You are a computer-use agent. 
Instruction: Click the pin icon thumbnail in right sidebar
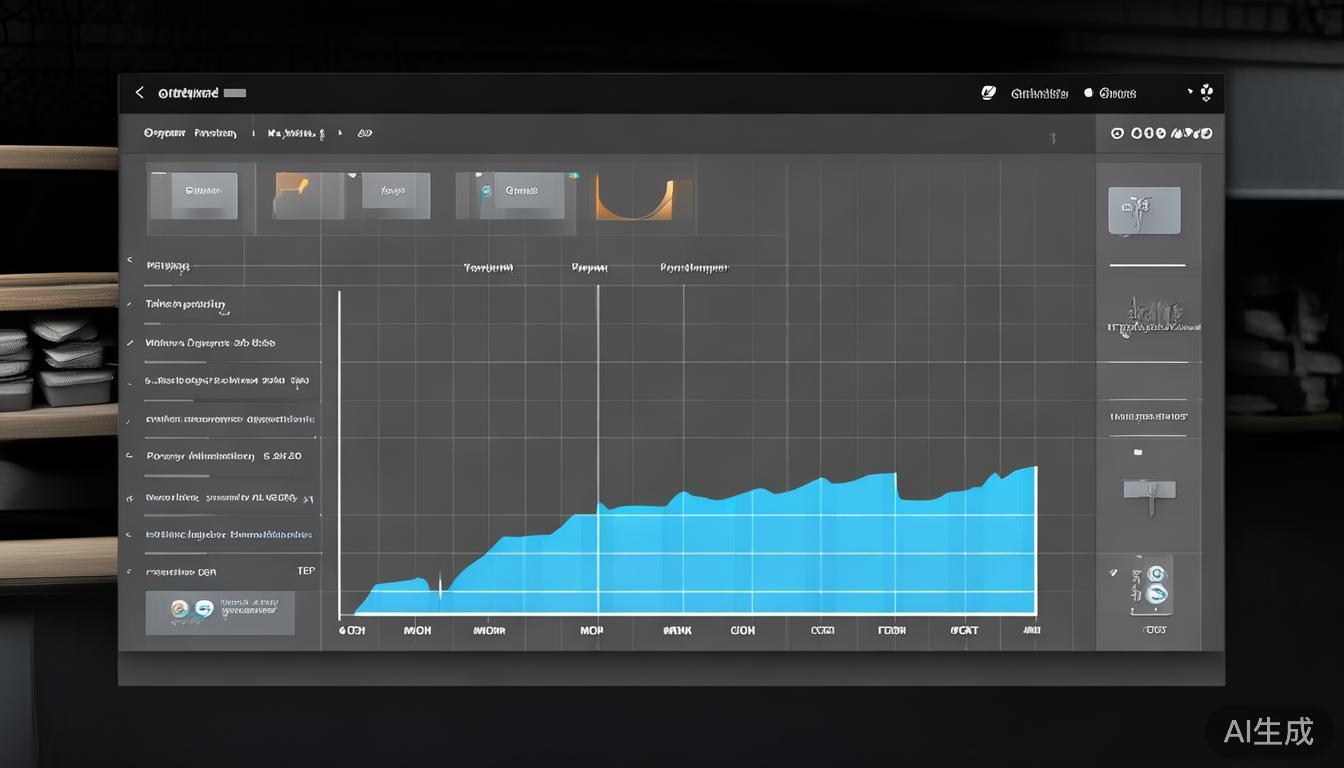pyautogui.click(x=1144, y=211)
